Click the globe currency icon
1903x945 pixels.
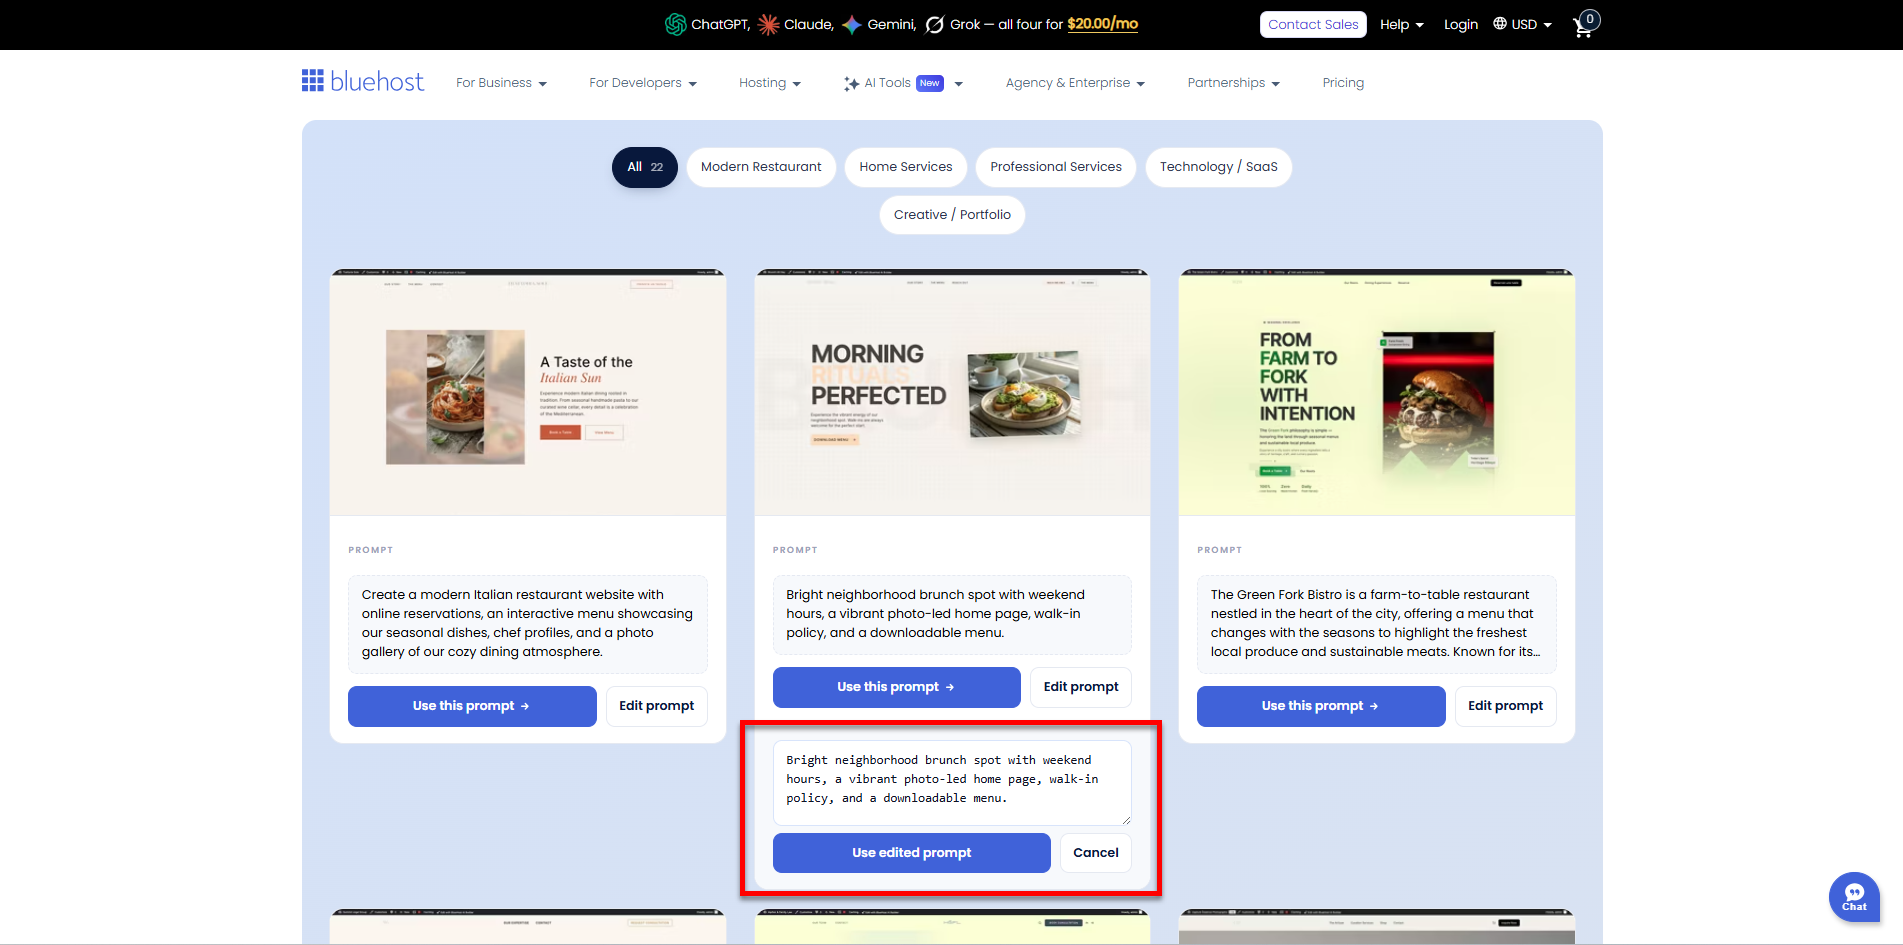click(1500, 24)
